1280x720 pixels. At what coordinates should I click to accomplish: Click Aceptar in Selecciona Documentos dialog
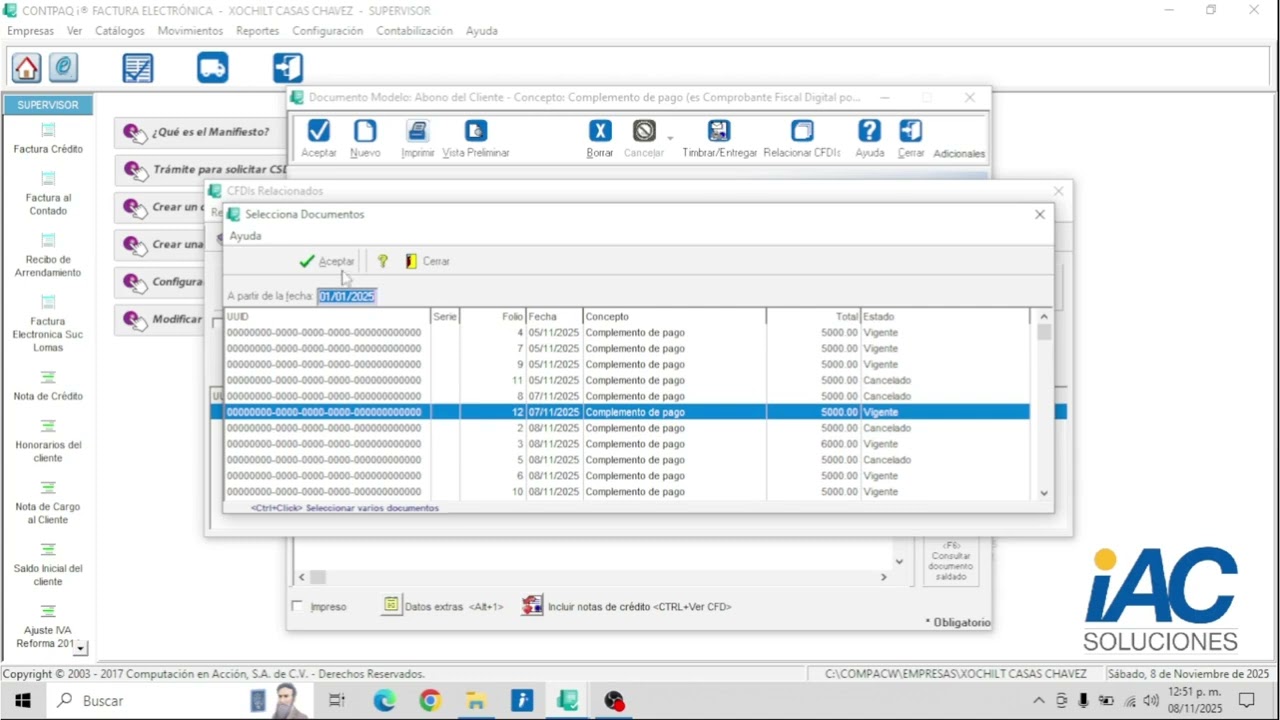pyautogui.click(x=327, y=261)
